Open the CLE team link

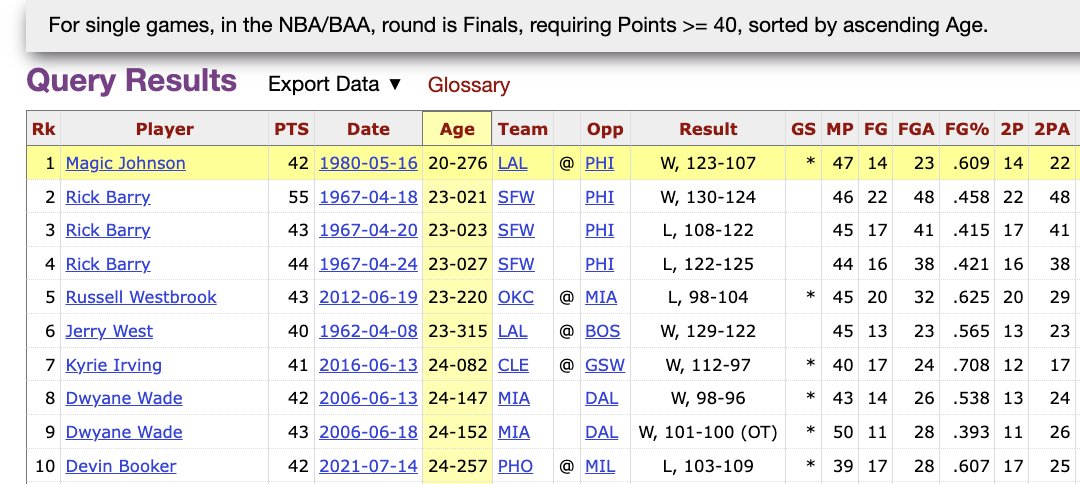coord(514,365)
